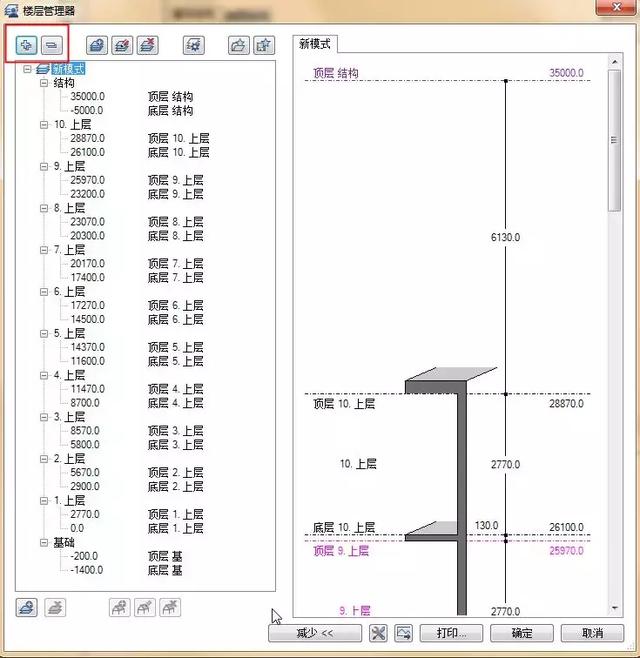
Task: Select the 35000.0 顶层 结构 row
Action: tap(132, 97)
